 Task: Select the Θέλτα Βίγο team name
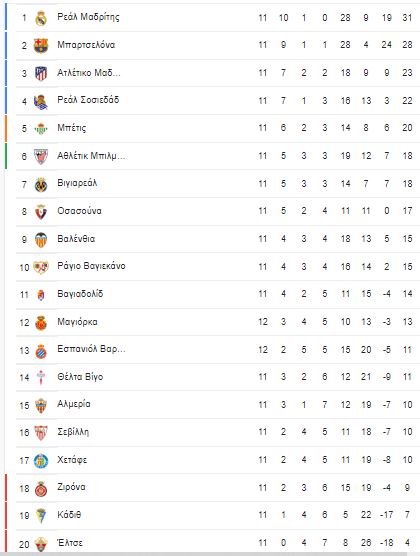click(80, 377)
